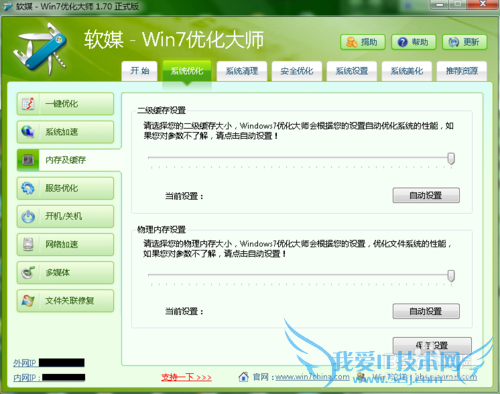Click the power icon for 开机/关机

(28, 216)
